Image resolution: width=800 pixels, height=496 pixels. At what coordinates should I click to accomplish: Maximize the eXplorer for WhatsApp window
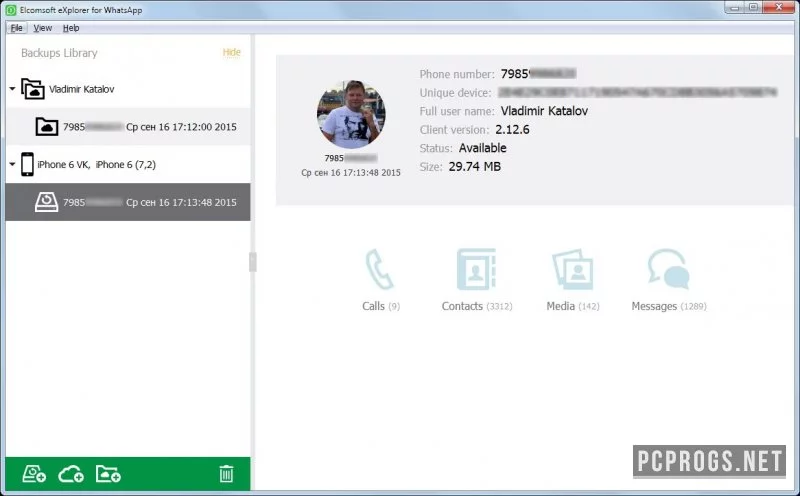(x=754, y=7)
